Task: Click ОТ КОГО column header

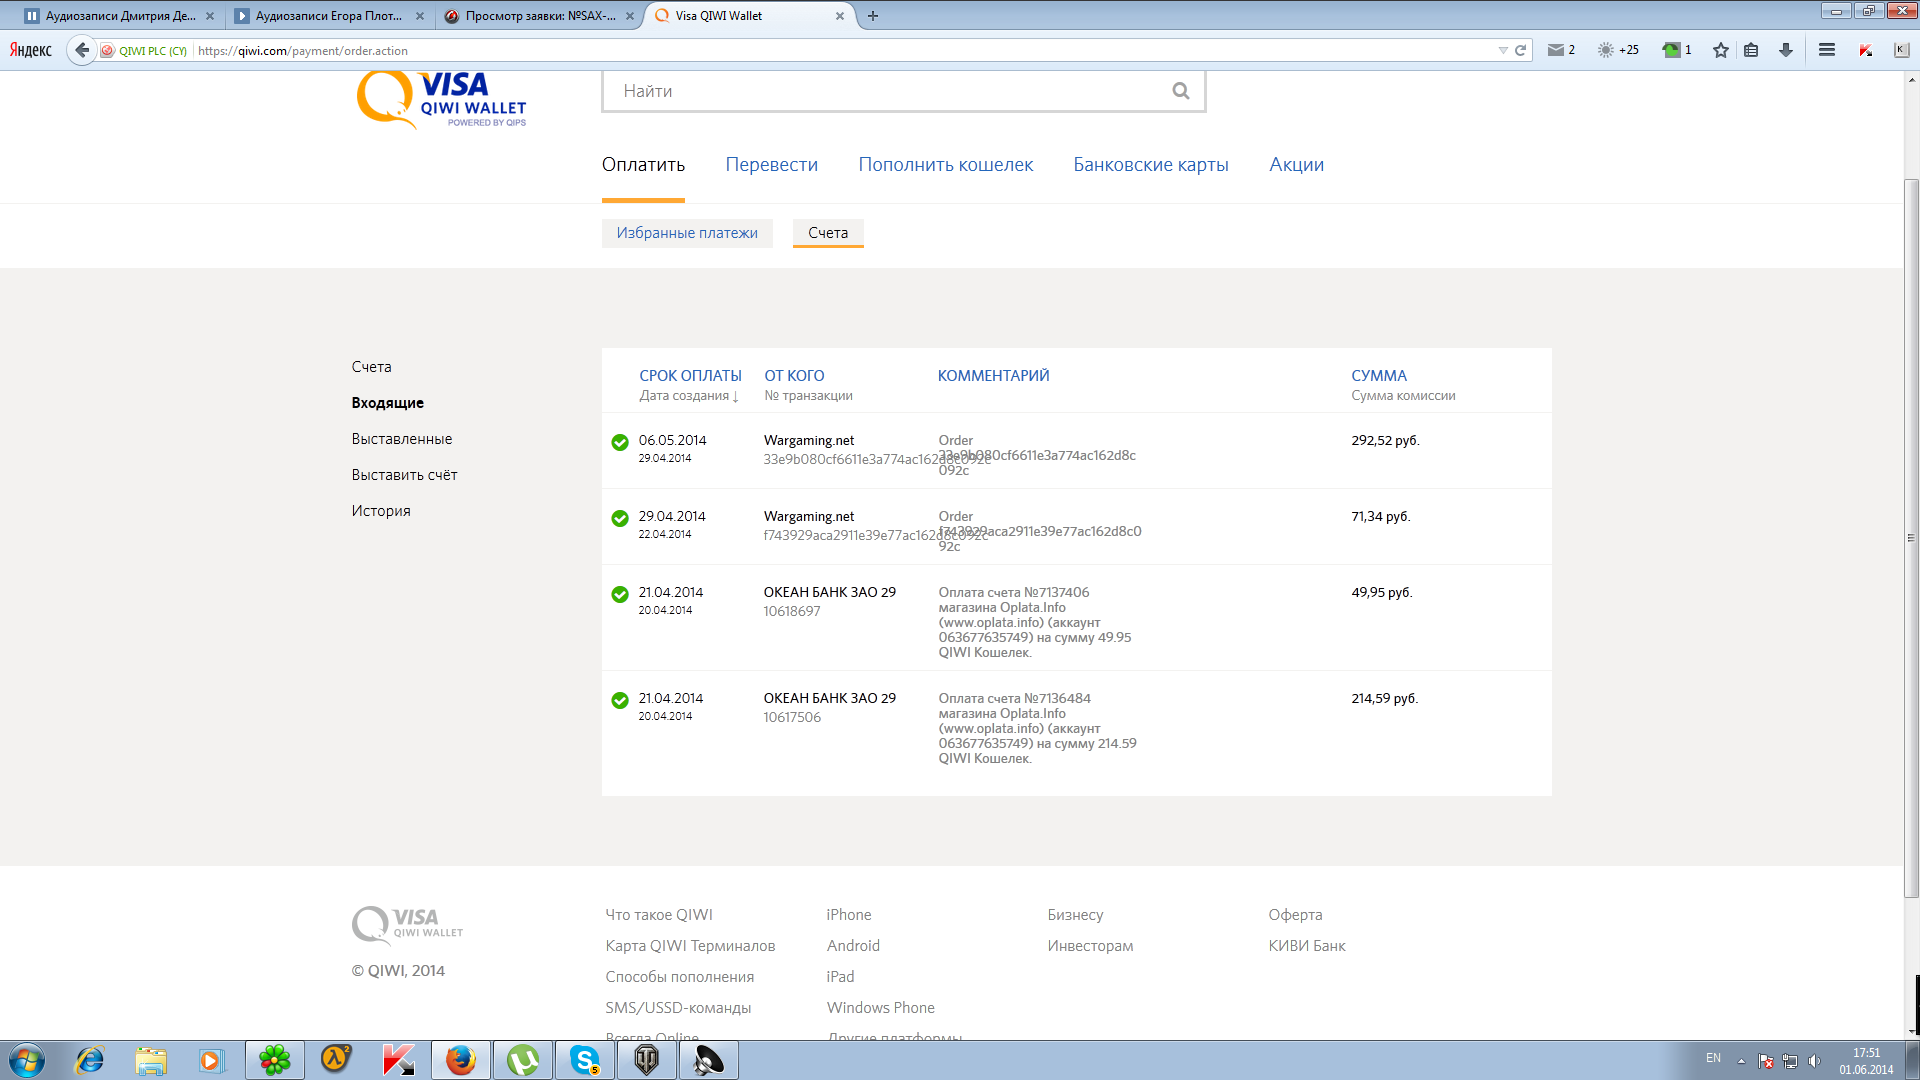Action: coord(794,376)
